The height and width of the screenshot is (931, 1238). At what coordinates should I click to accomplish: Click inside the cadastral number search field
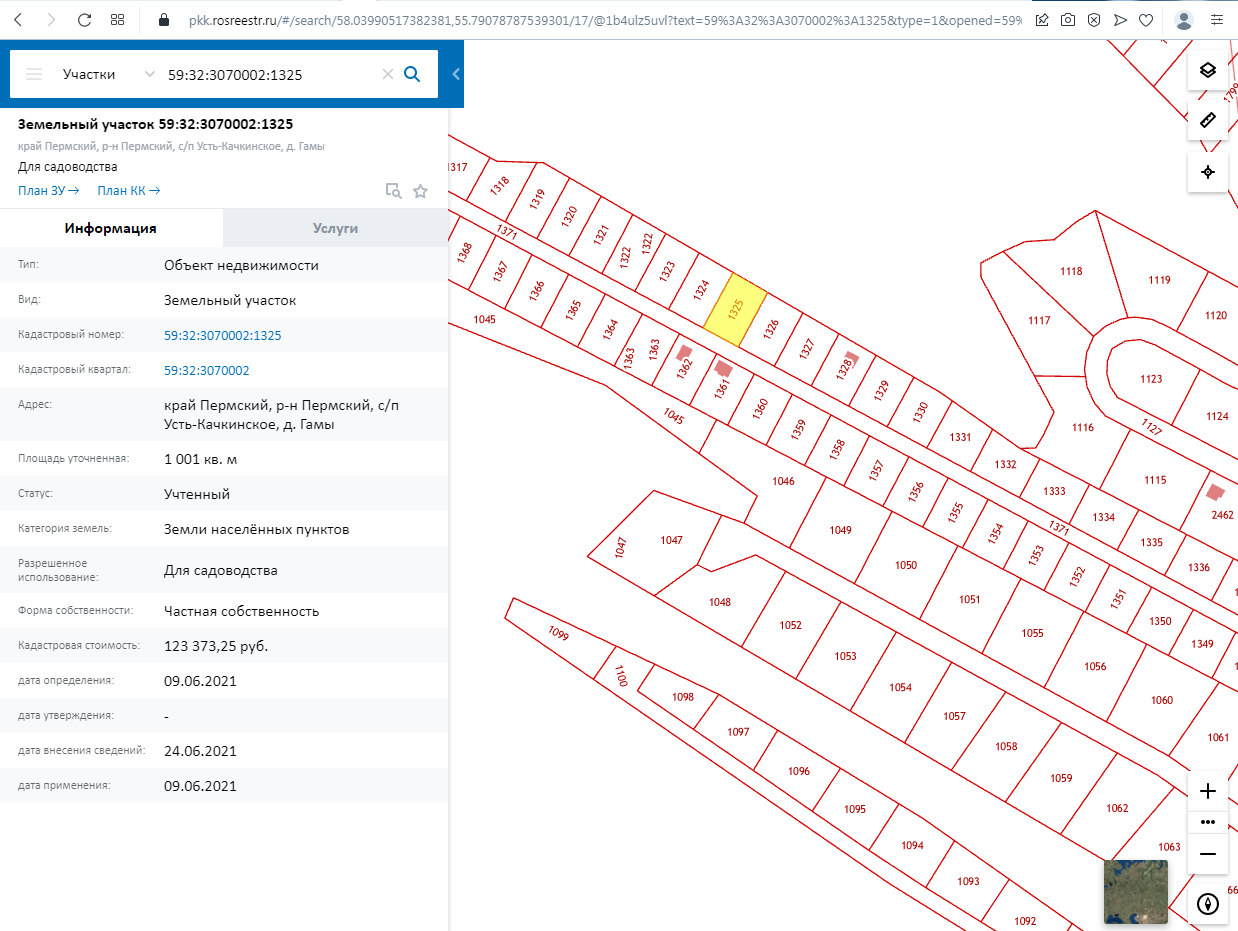[x=270, y=74]
